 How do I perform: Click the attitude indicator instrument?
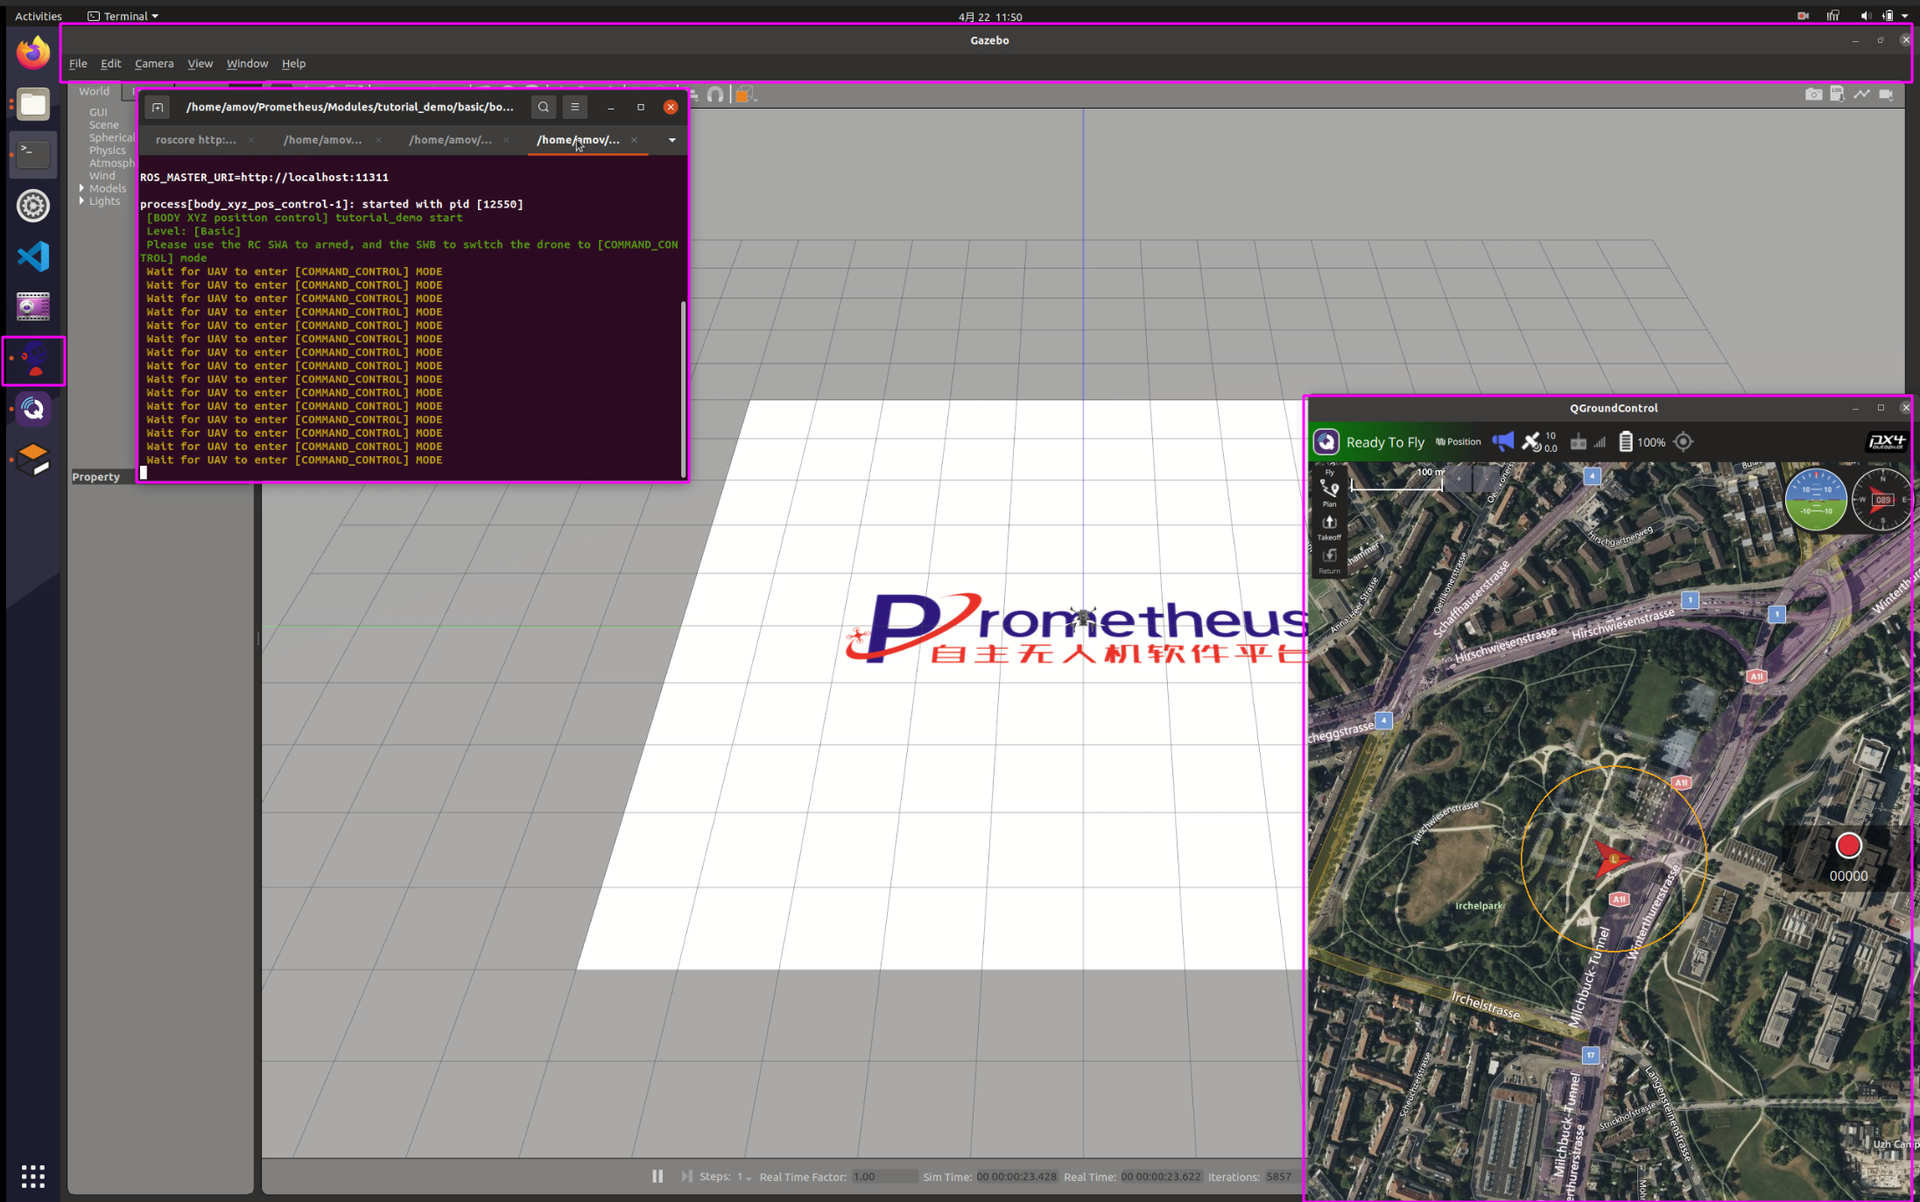point(1815,499)
